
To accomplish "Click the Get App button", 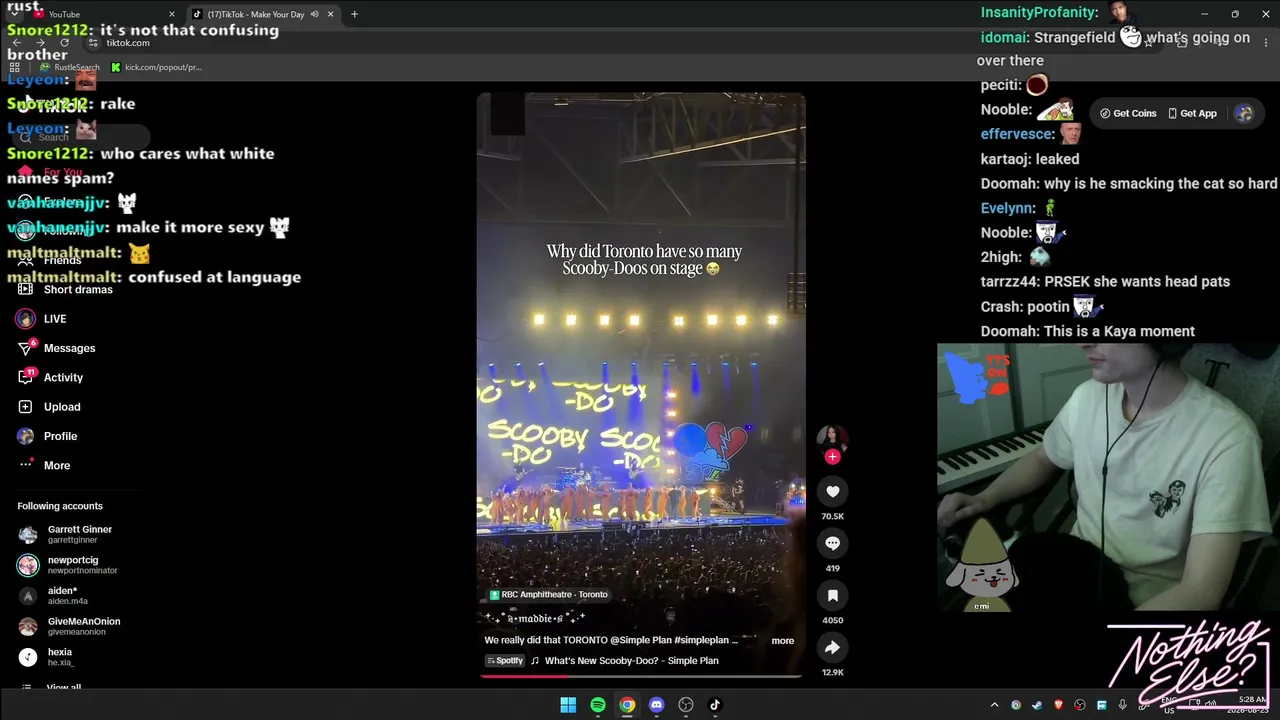I will [1192, 113].
